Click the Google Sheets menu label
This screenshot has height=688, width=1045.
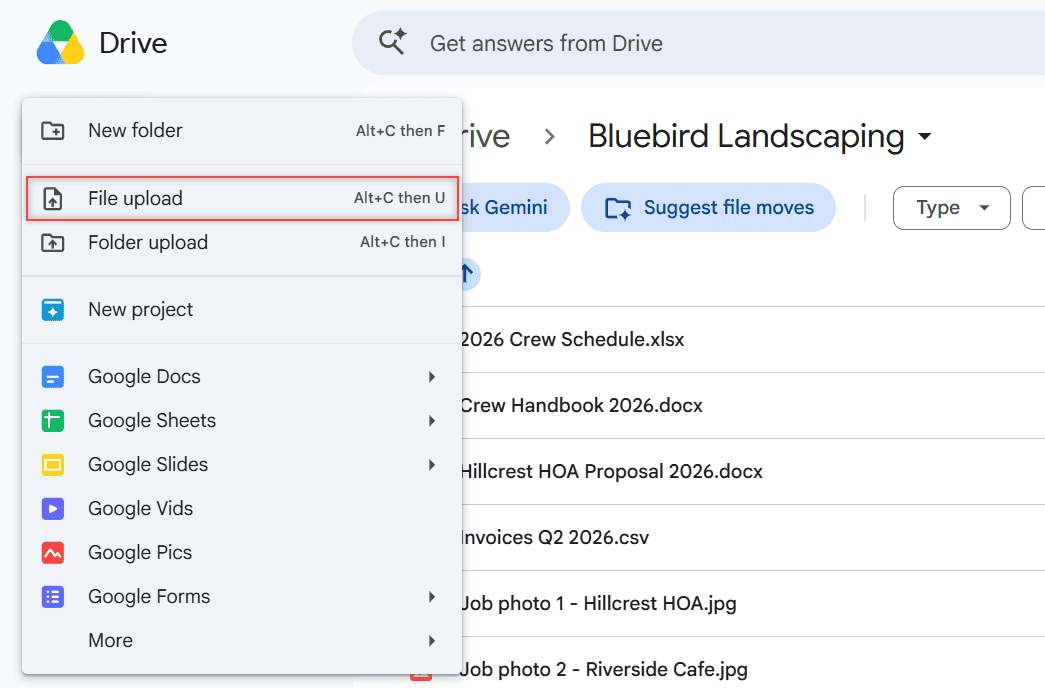tap(152, 421)
